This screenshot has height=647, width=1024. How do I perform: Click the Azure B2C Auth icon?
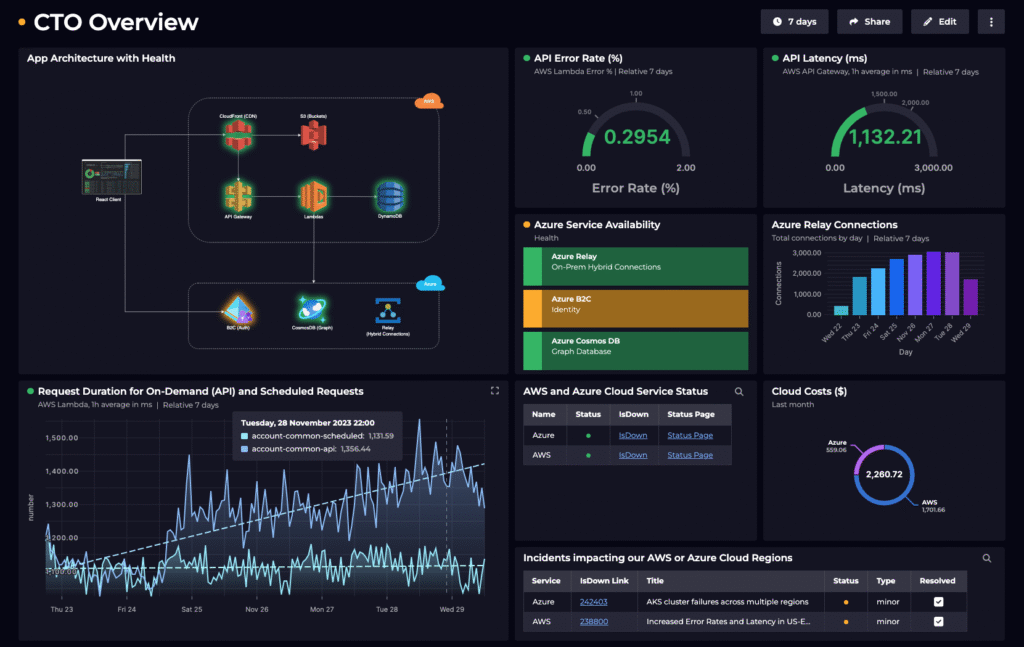[237, 309]
